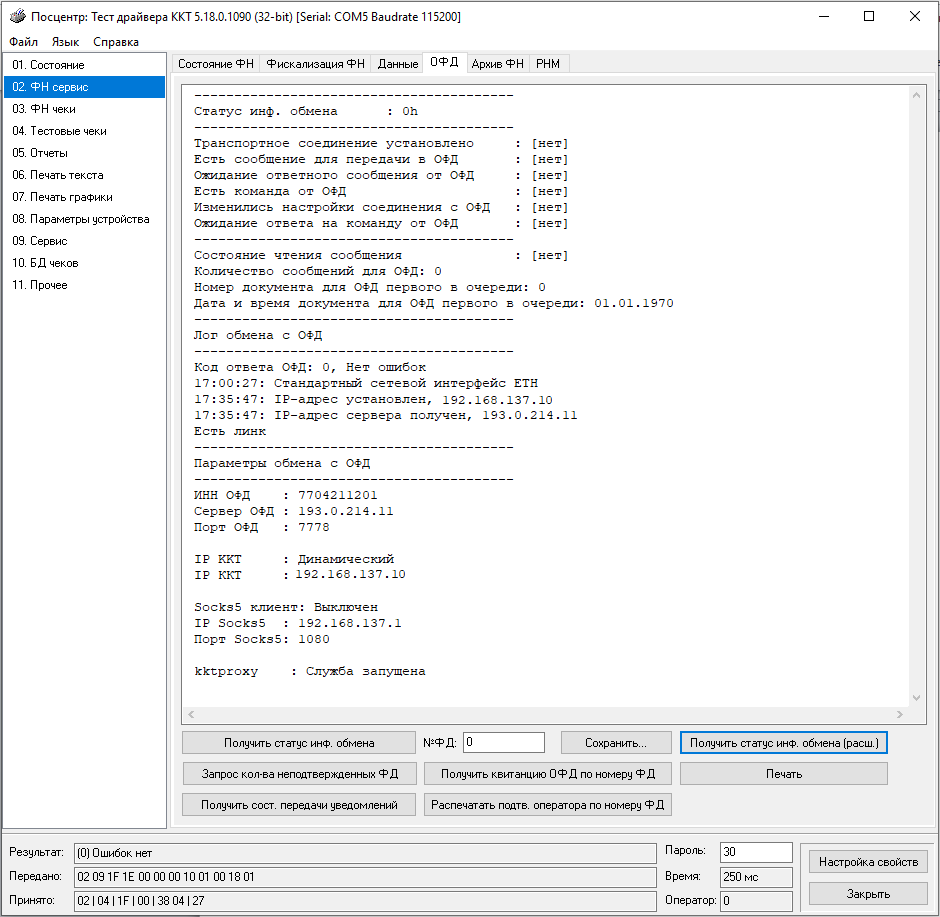Switch to the Архив ФН tab
The width and height of the screenshot is (940, 917).
click(497, 64)
